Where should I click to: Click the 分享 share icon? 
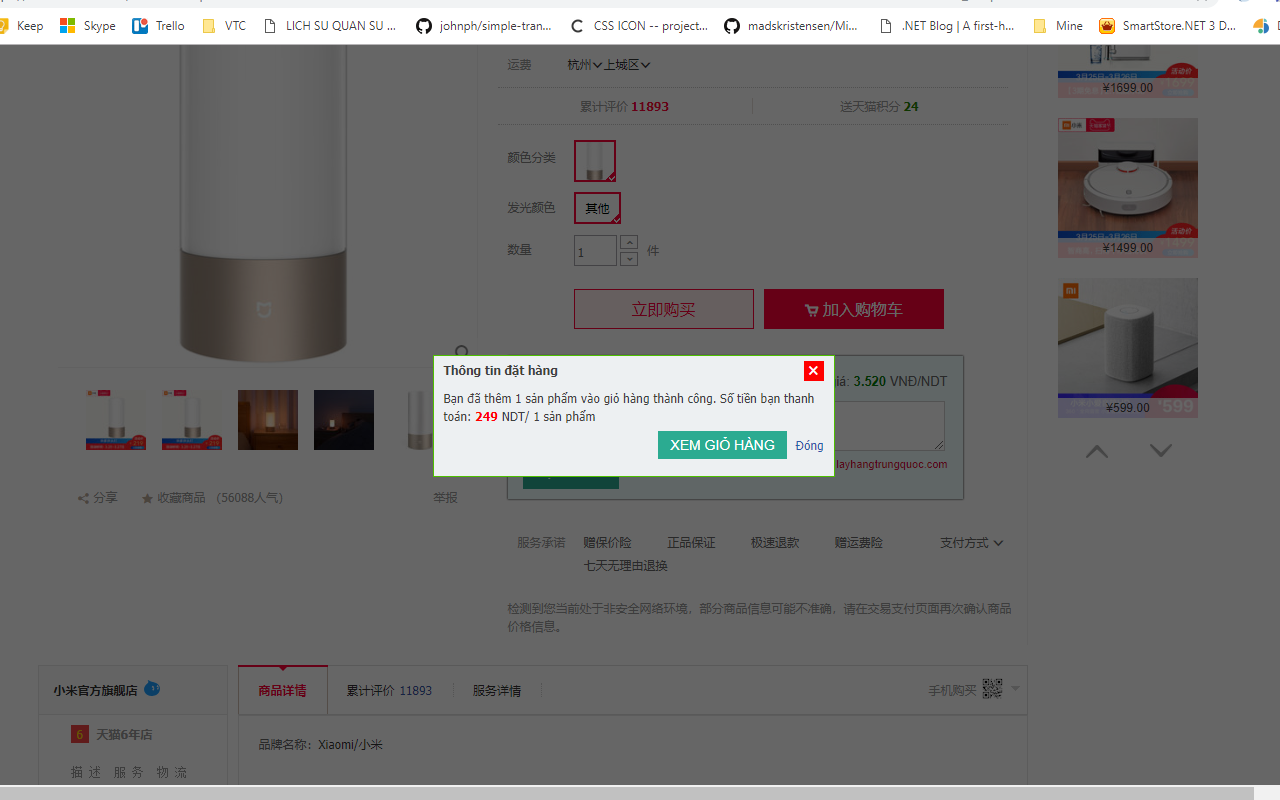point(97,497)
